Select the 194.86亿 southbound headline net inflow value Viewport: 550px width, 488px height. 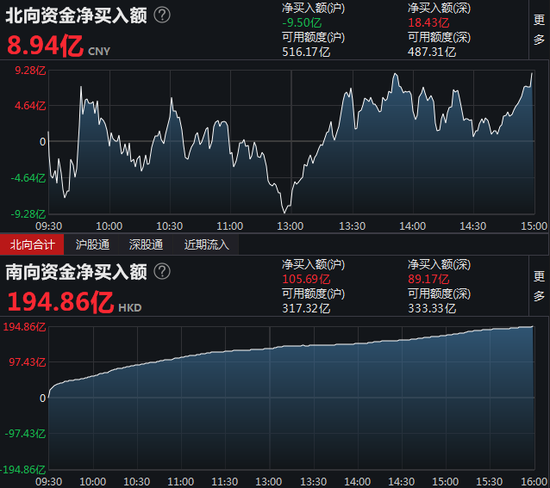(x=60, y=302)
